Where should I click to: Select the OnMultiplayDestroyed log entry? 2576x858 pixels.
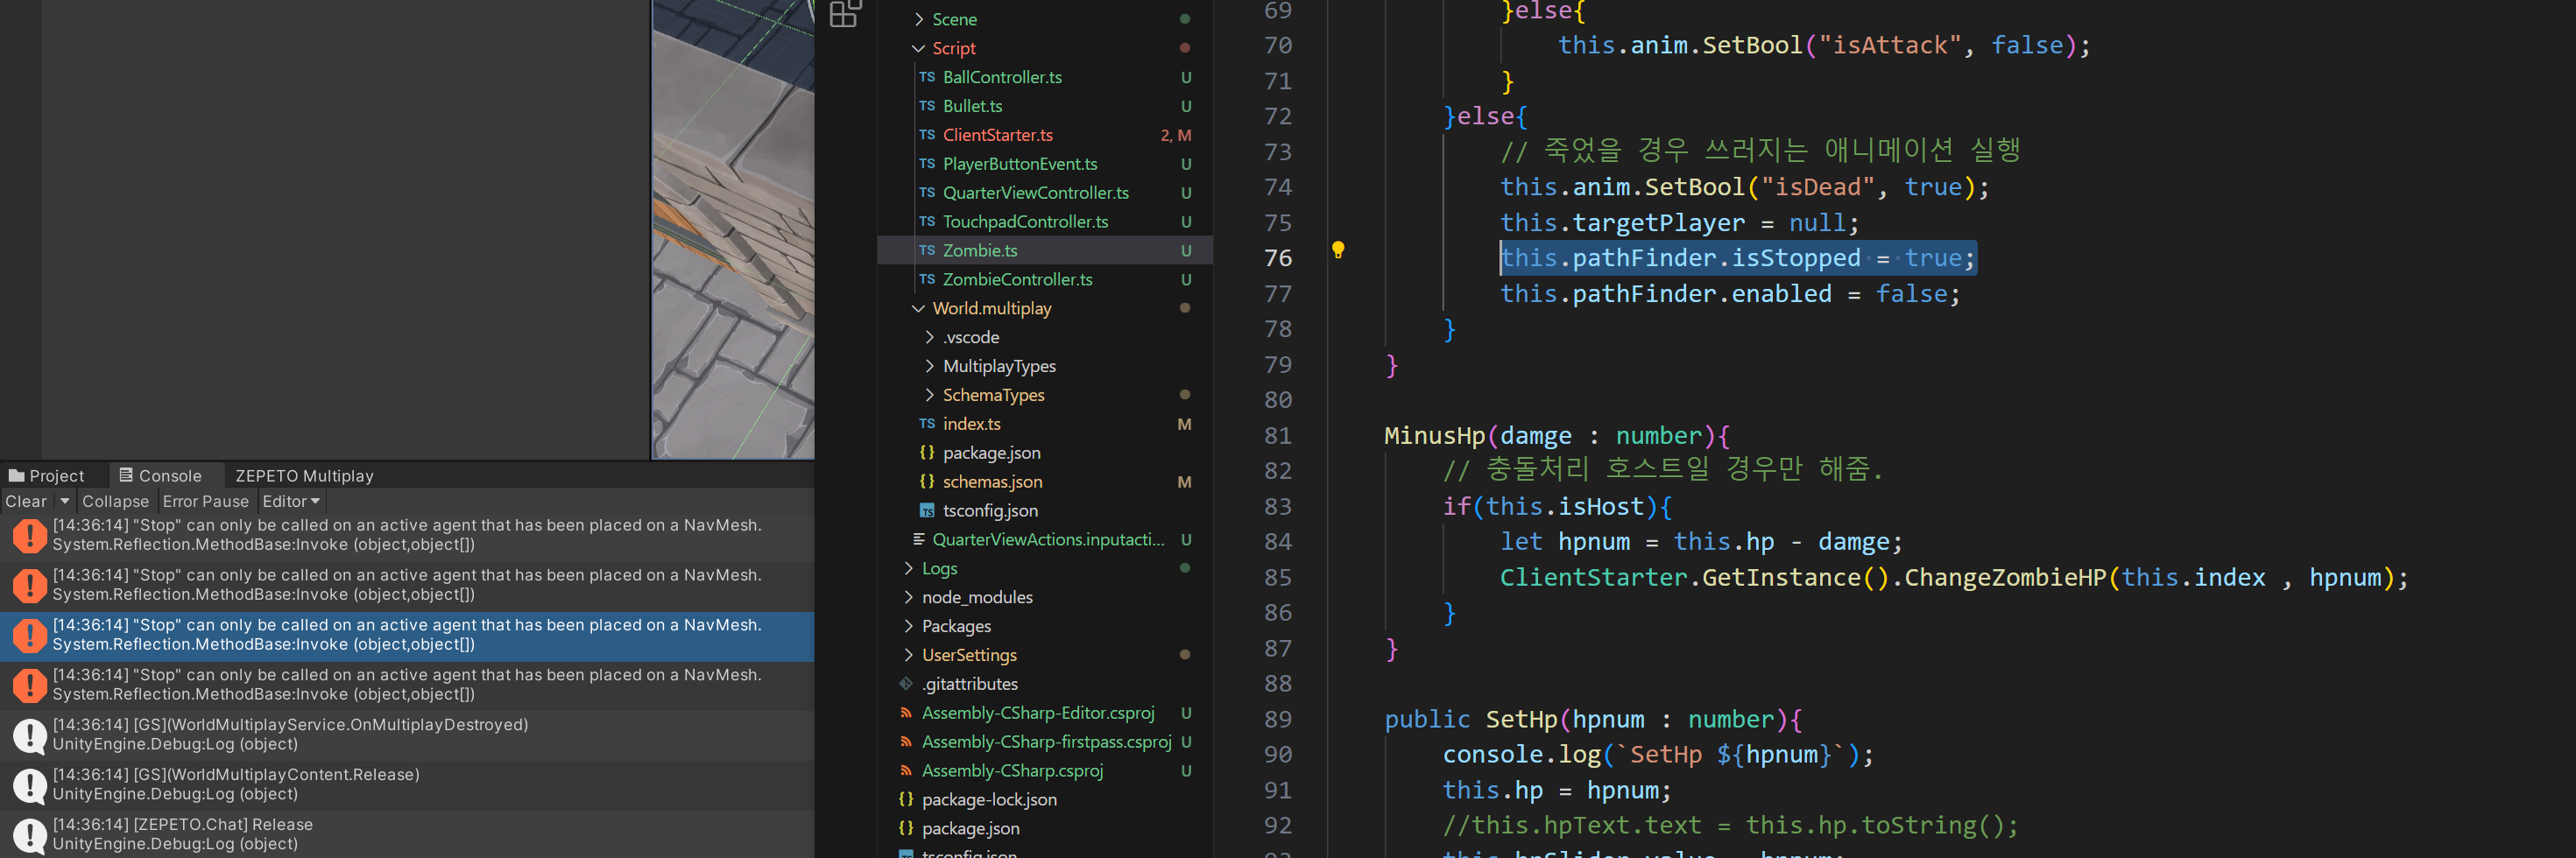point(407,735)
